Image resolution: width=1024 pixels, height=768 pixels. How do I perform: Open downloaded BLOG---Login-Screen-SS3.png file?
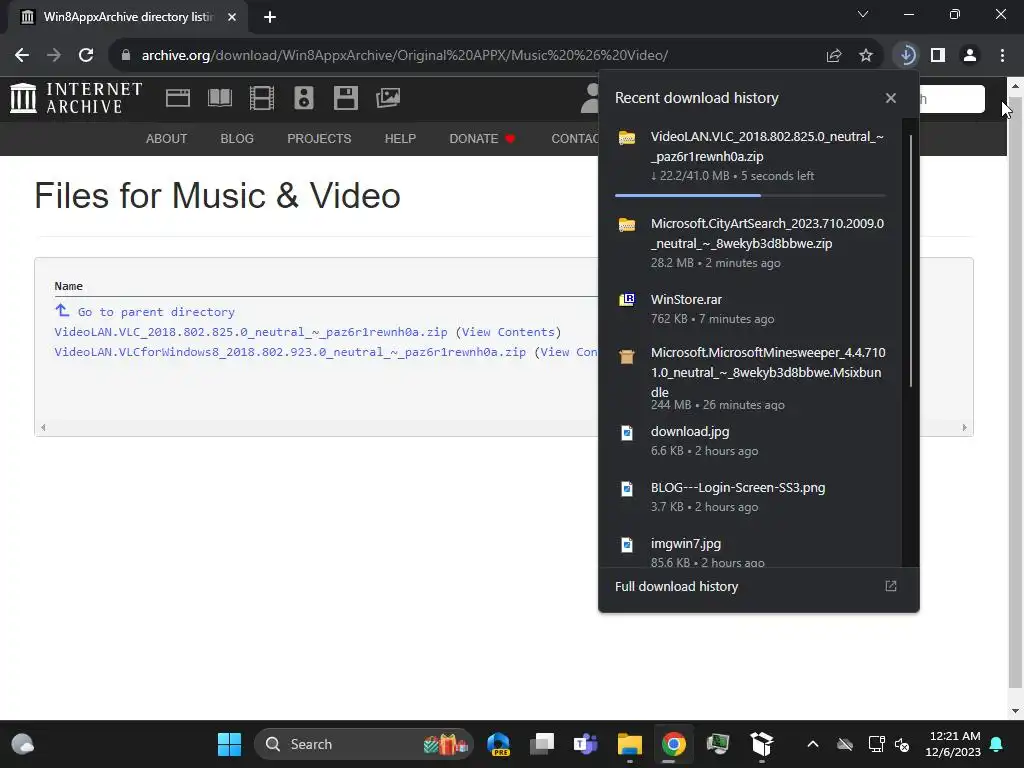pos(751,496)
